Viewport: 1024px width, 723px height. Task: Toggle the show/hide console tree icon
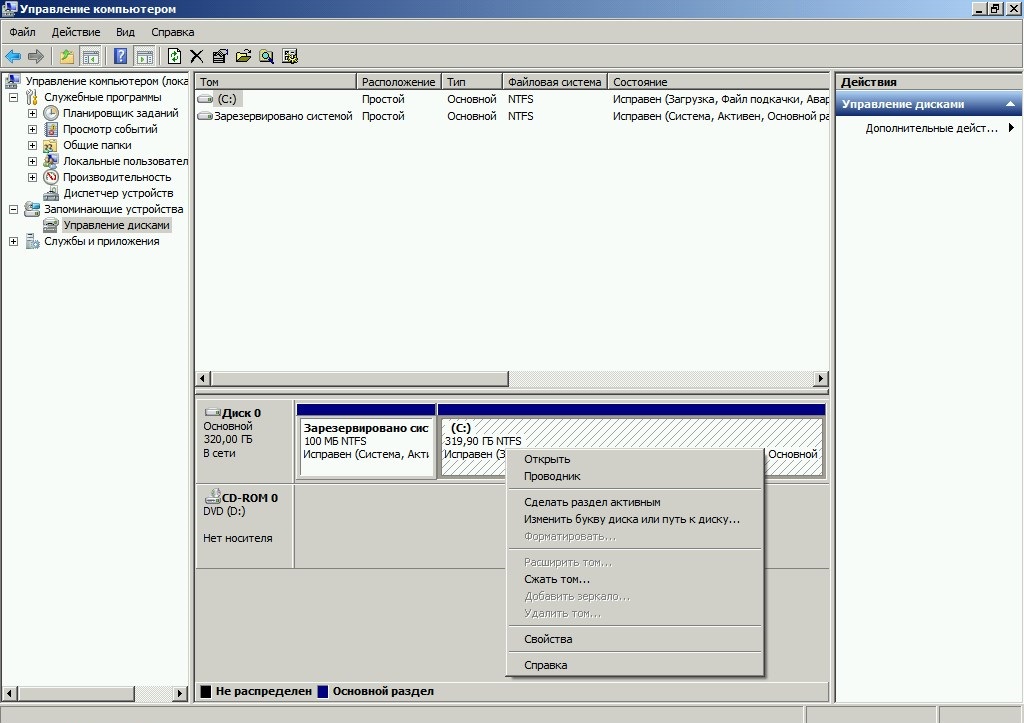coord(90,57)
